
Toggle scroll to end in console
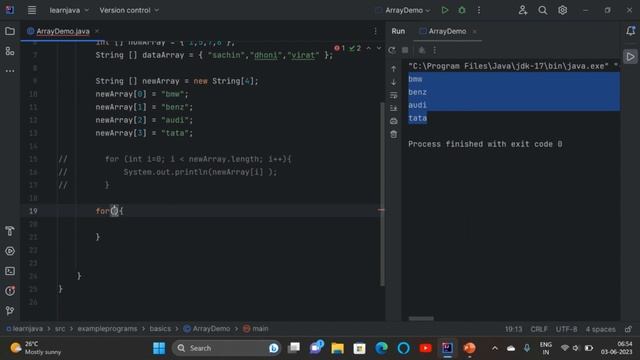tap(393, 108)
